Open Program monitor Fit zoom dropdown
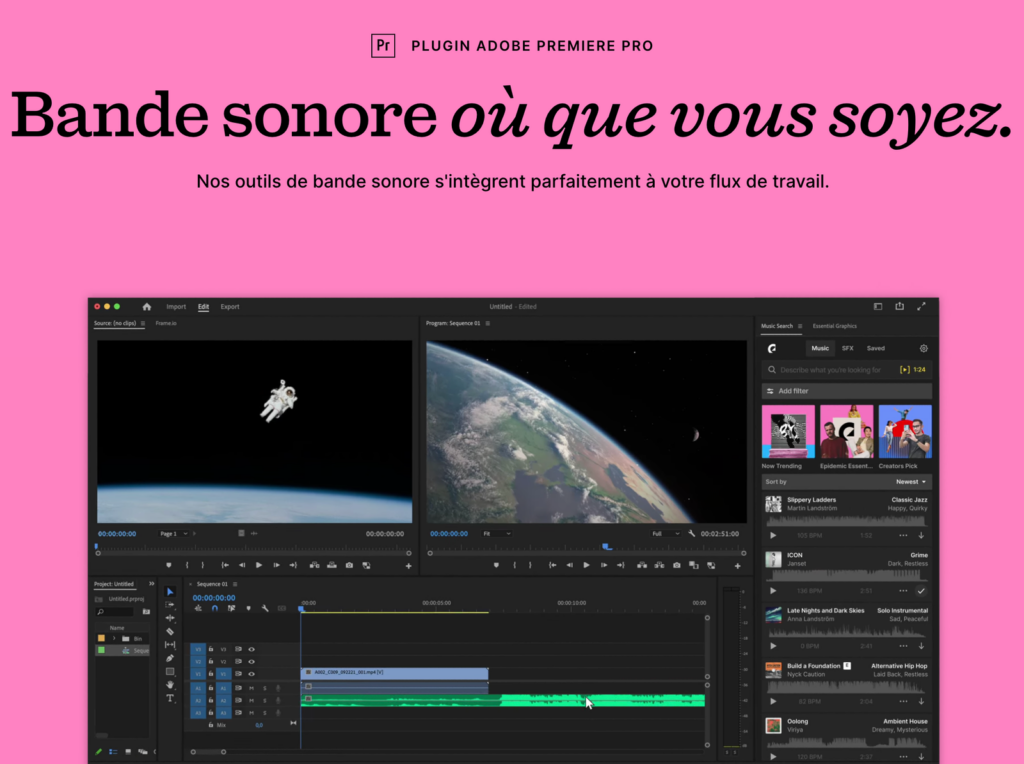 point(496,533)
